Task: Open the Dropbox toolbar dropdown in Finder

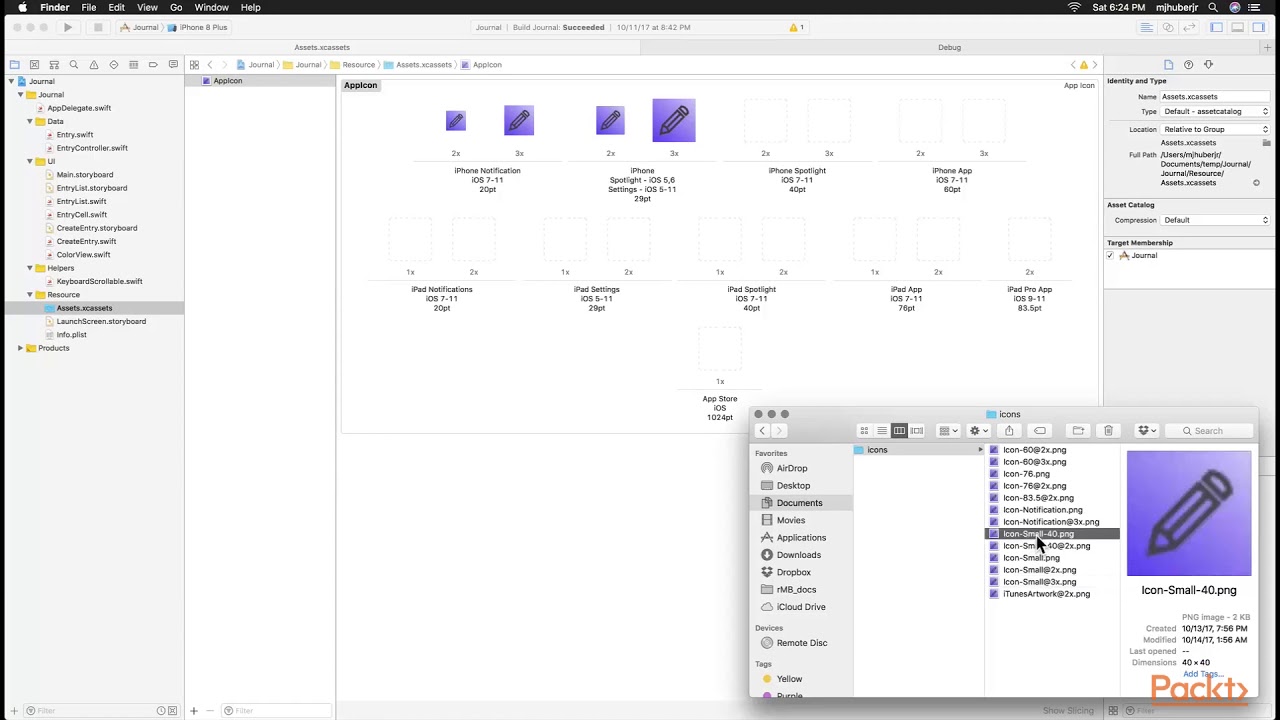Action: [x=1147, y=431]
